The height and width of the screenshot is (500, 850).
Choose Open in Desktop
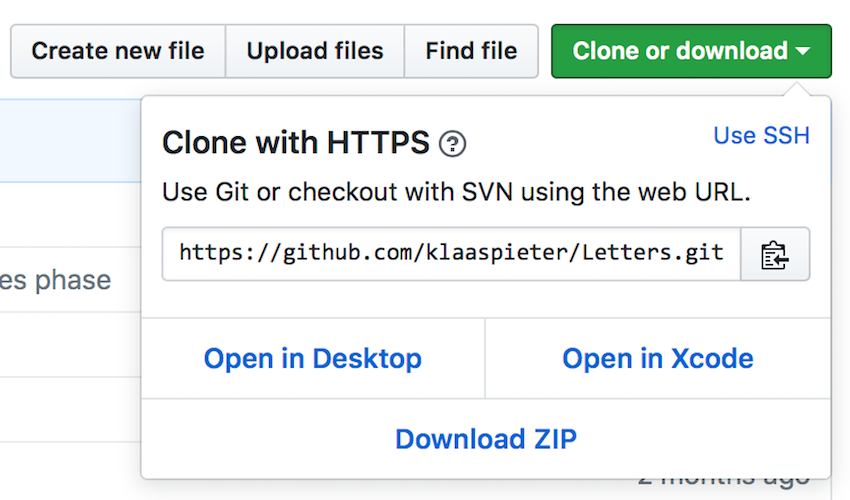coord(313,358)
